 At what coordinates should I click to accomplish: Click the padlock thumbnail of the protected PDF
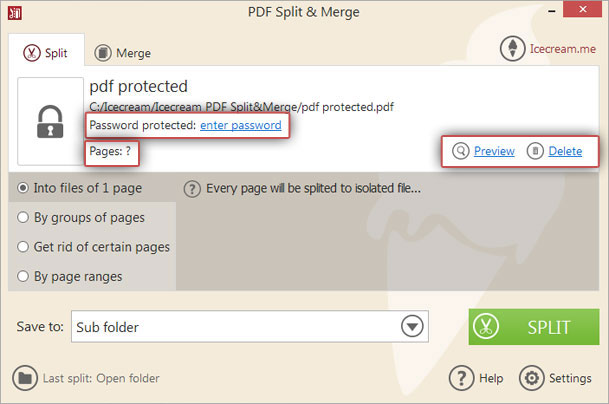coord(51,122)
